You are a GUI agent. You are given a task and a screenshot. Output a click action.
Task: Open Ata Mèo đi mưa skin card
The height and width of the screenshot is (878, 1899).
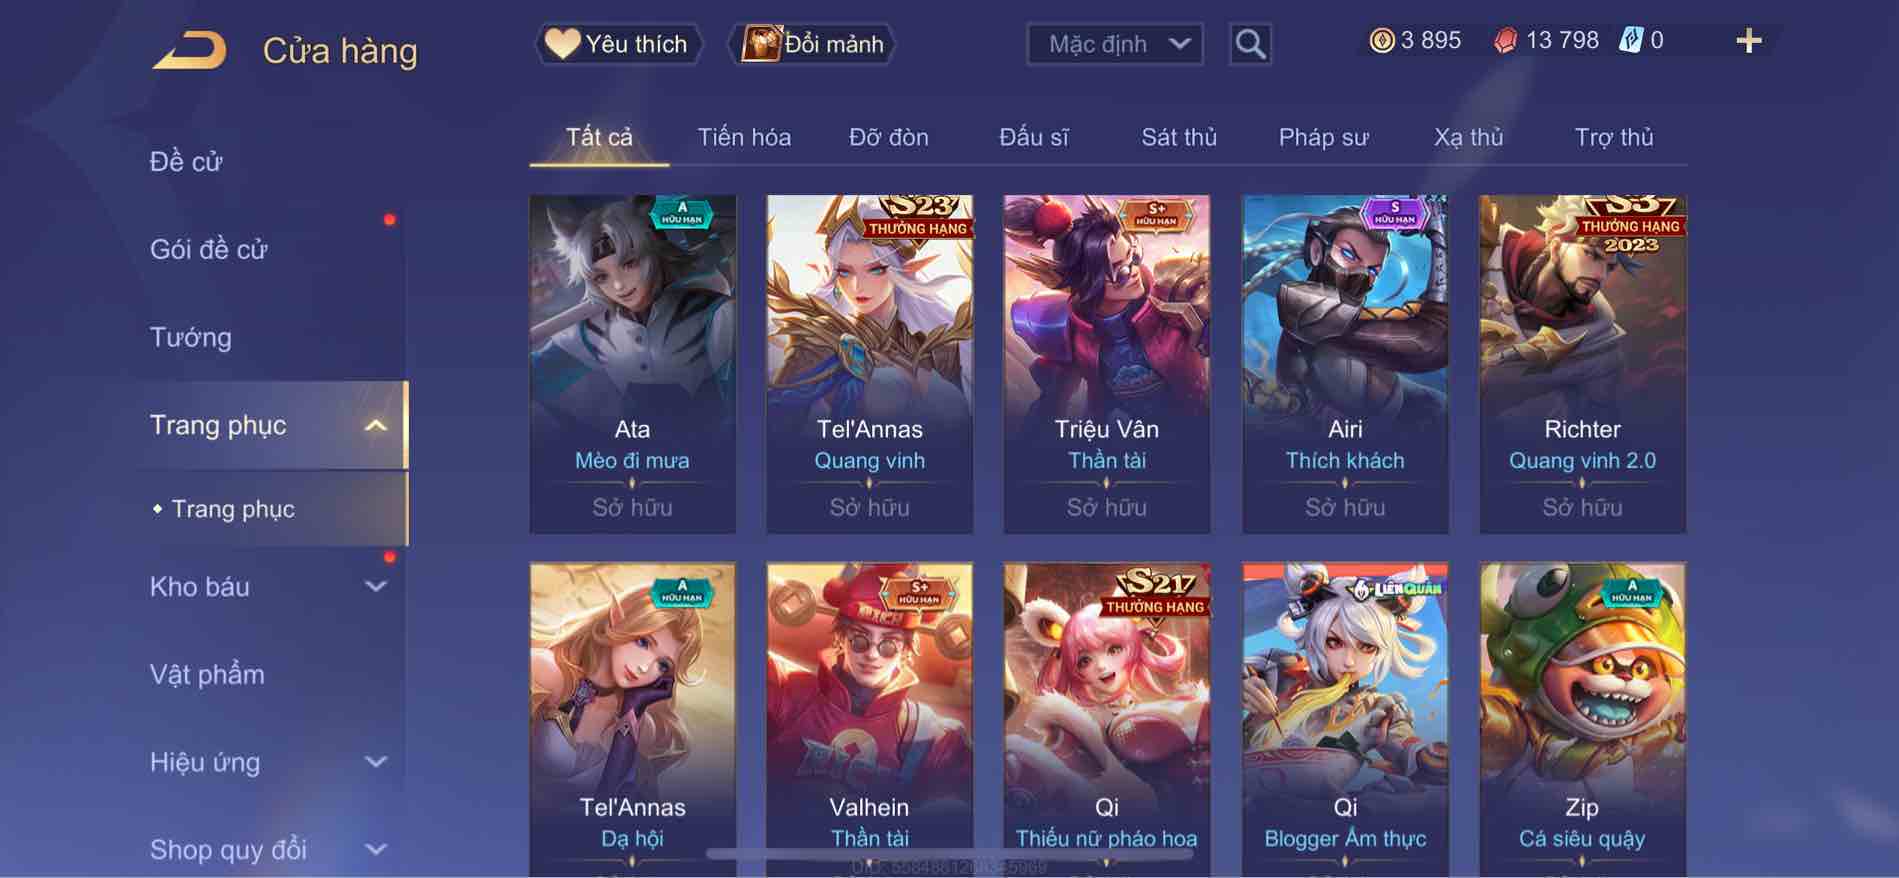pyautogui.click(x=632, y=364)
